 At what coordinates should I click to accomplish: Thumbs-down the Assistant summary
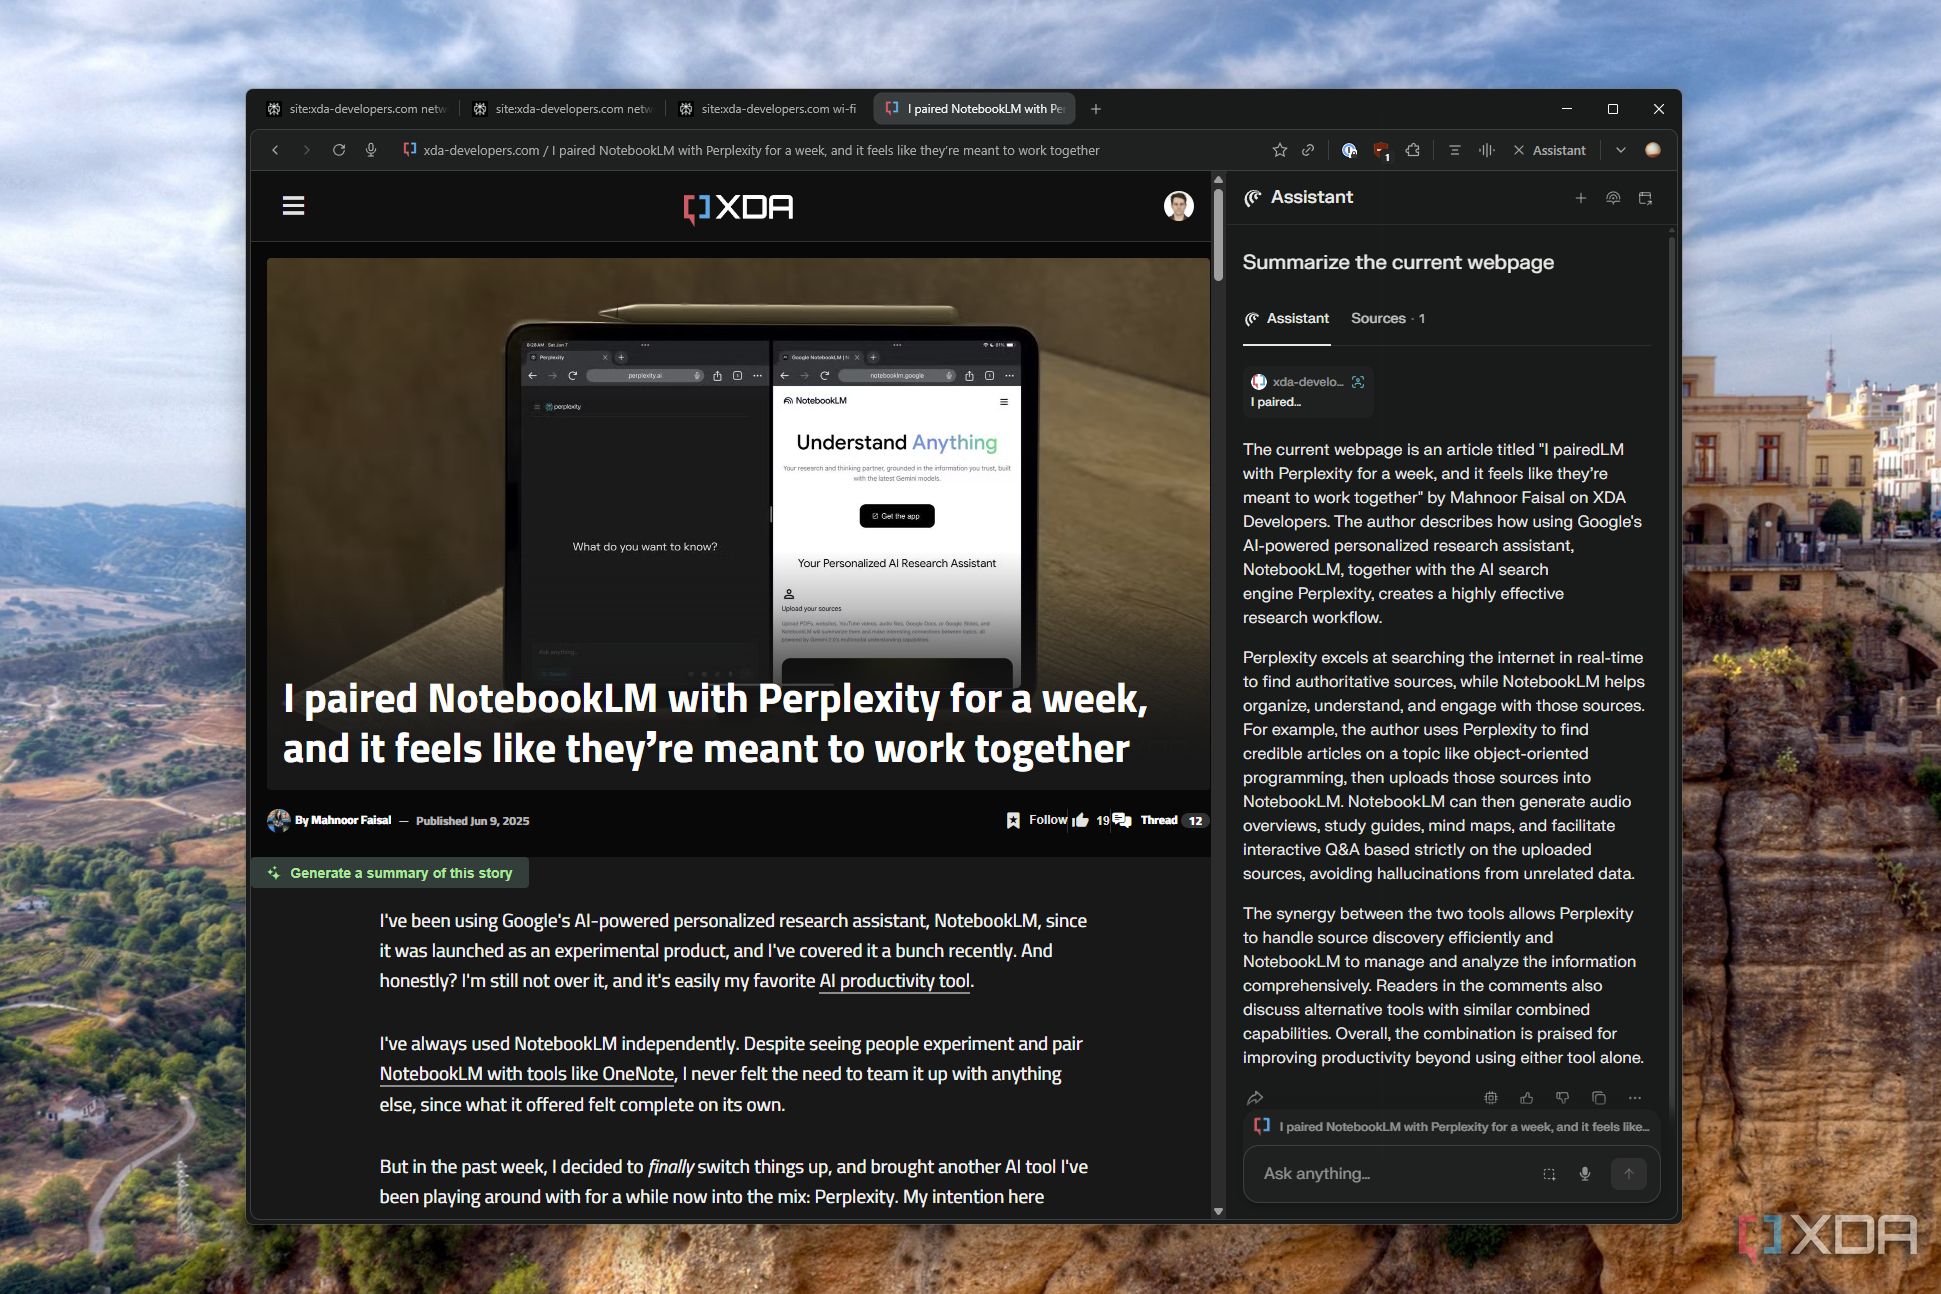tap(1562, 1097)
